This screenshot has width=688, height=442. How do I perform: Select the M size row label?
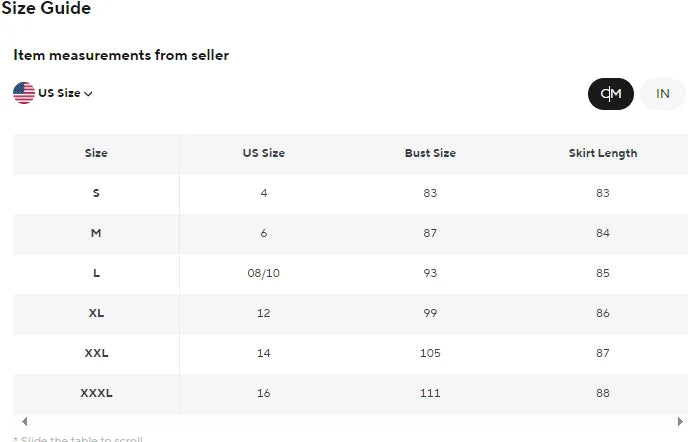[x=96, y=233]
